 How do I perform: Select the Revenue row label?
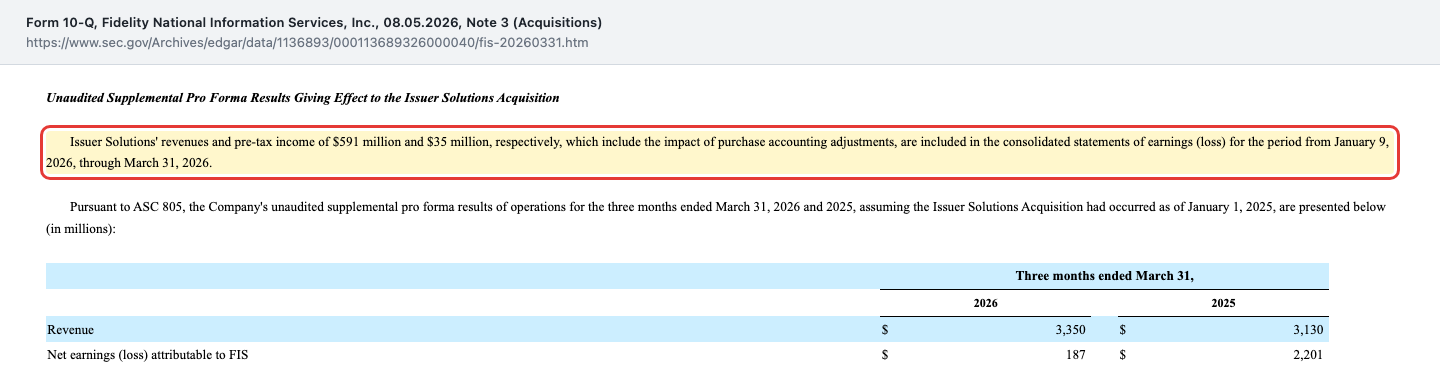coord(71,329)
